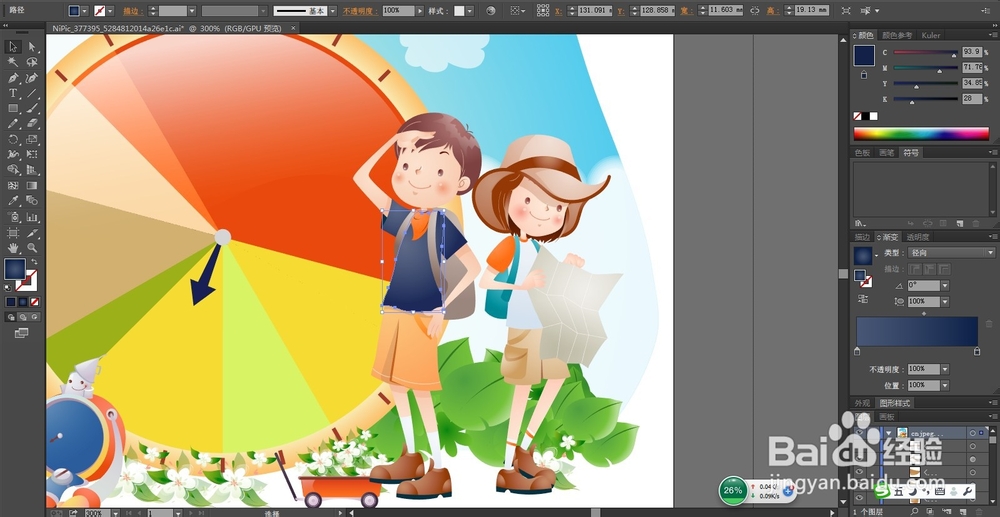Click Reverse Gradient icon in gradient panel
Image resolution: width=1000 pixels, height=517 pixels.
point(863,298)
